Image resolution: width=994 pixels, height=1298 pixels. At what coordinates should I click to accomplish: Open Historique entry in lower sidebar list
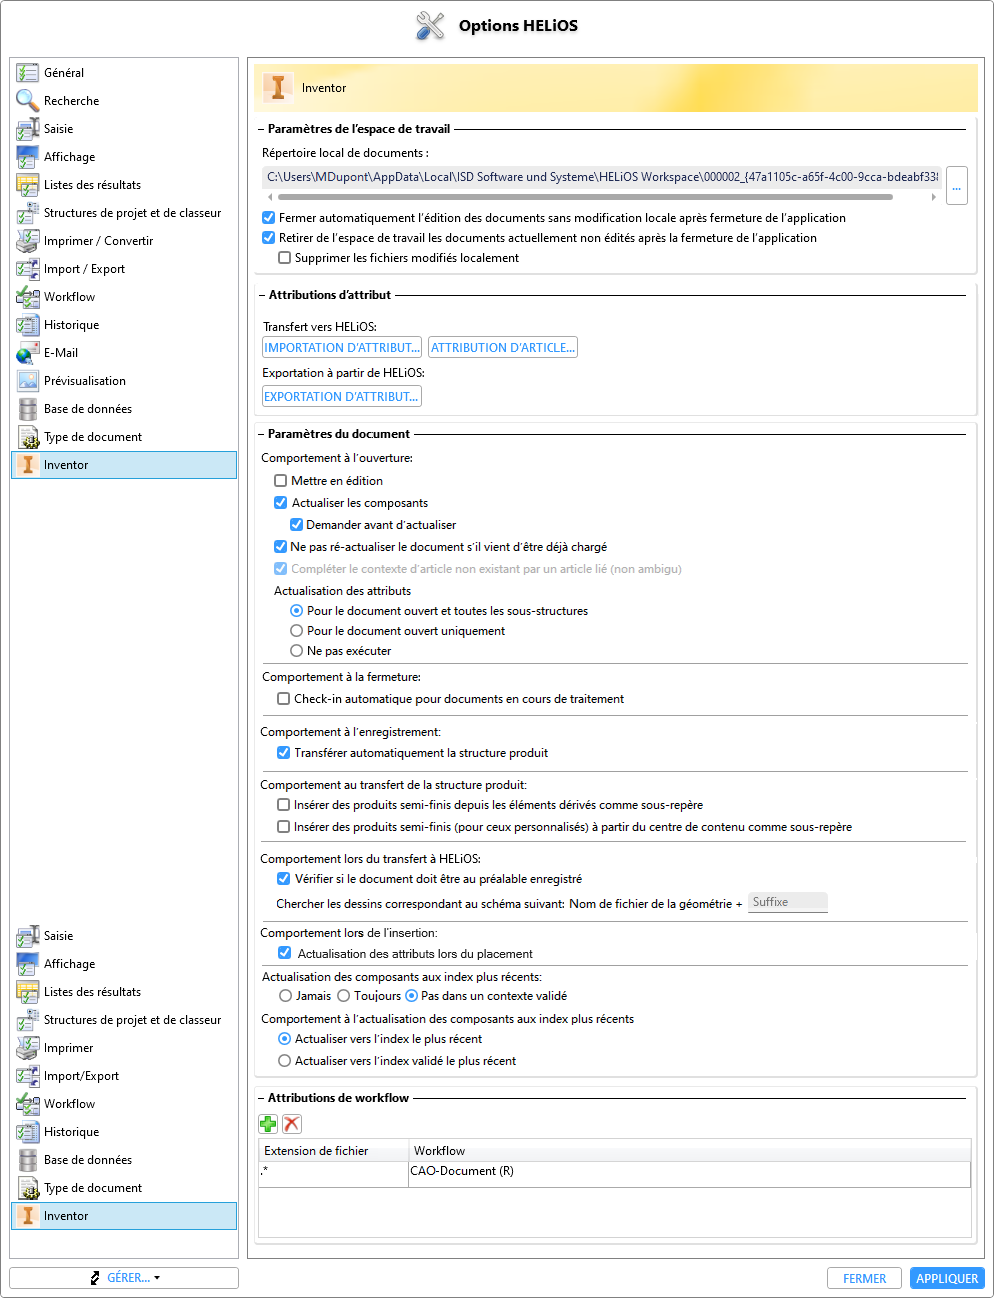click(124, 1132)
